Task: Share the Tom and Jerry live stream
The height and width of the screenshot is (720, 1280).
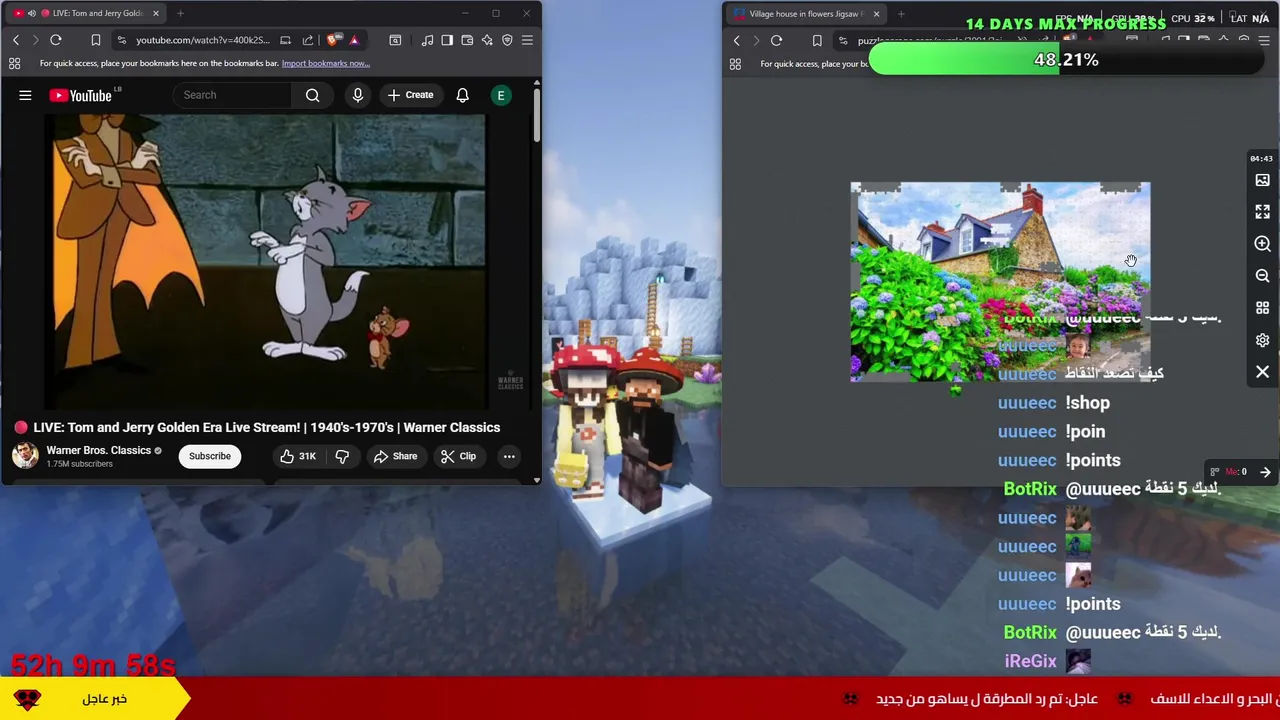Action: pyautogui.click(x=395, y=456)
